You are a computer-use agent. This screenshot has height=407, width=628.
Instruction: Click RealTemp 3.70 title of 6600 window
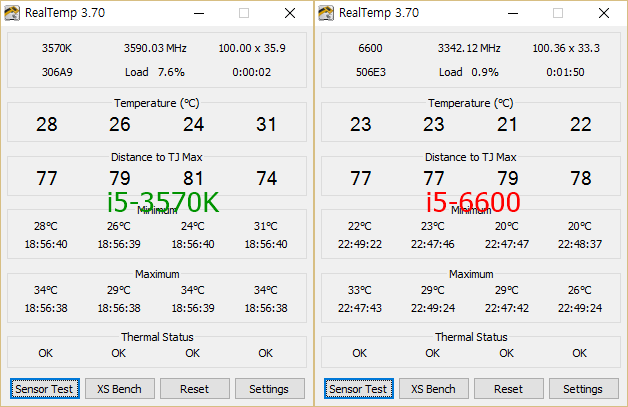click(379, 13)
